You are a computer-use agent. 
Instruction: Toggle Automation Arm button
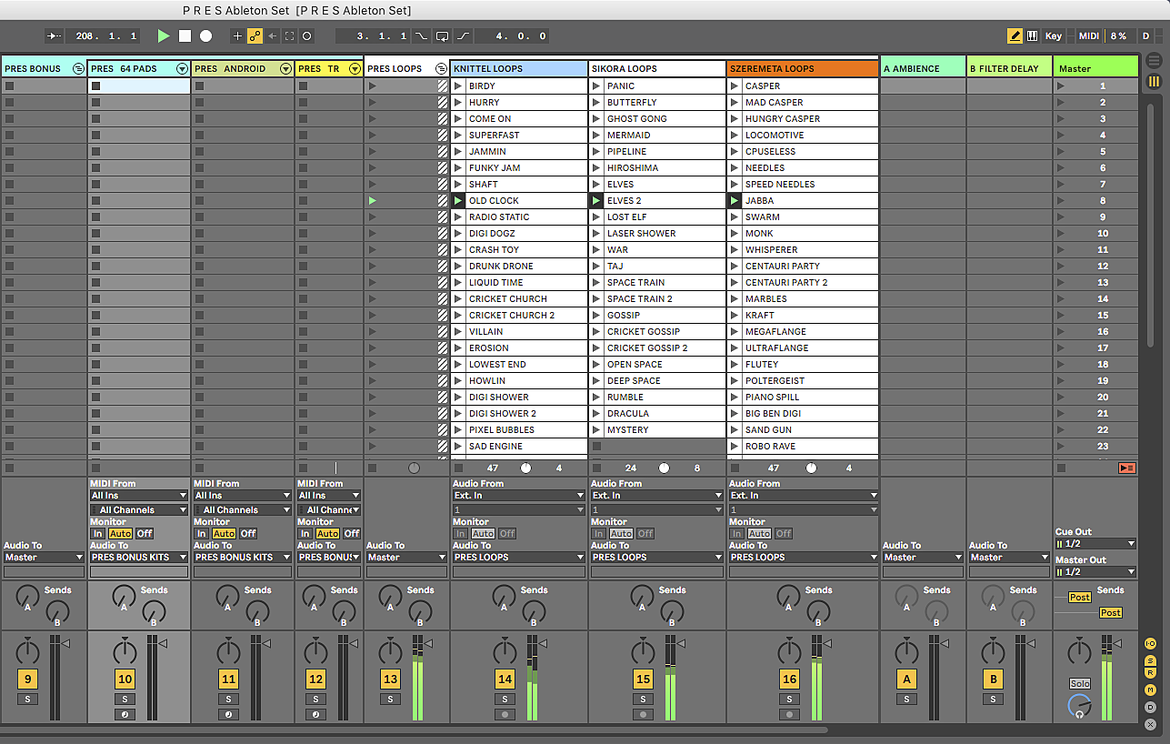(255, 36)
